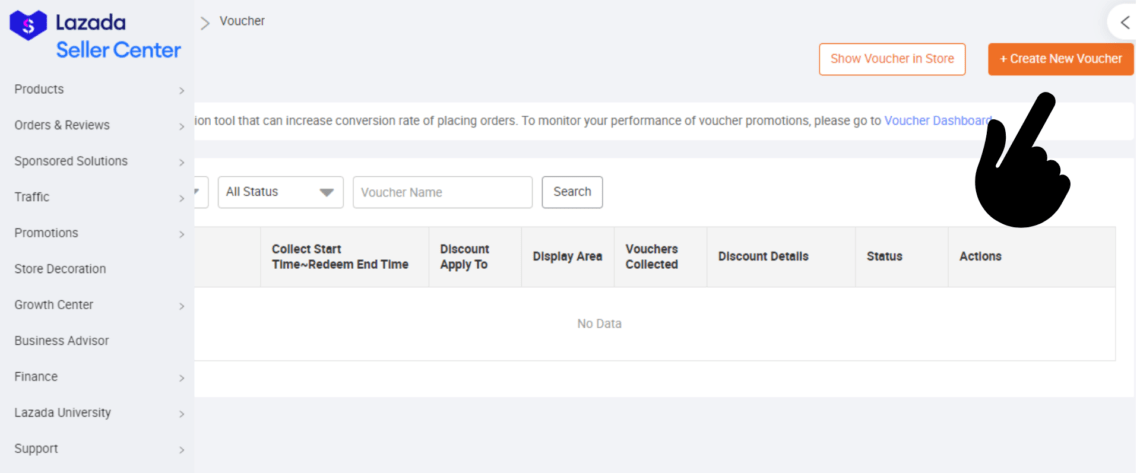
Task: Expand Sponsored Solutions submenu arrow
Action: 181,163
